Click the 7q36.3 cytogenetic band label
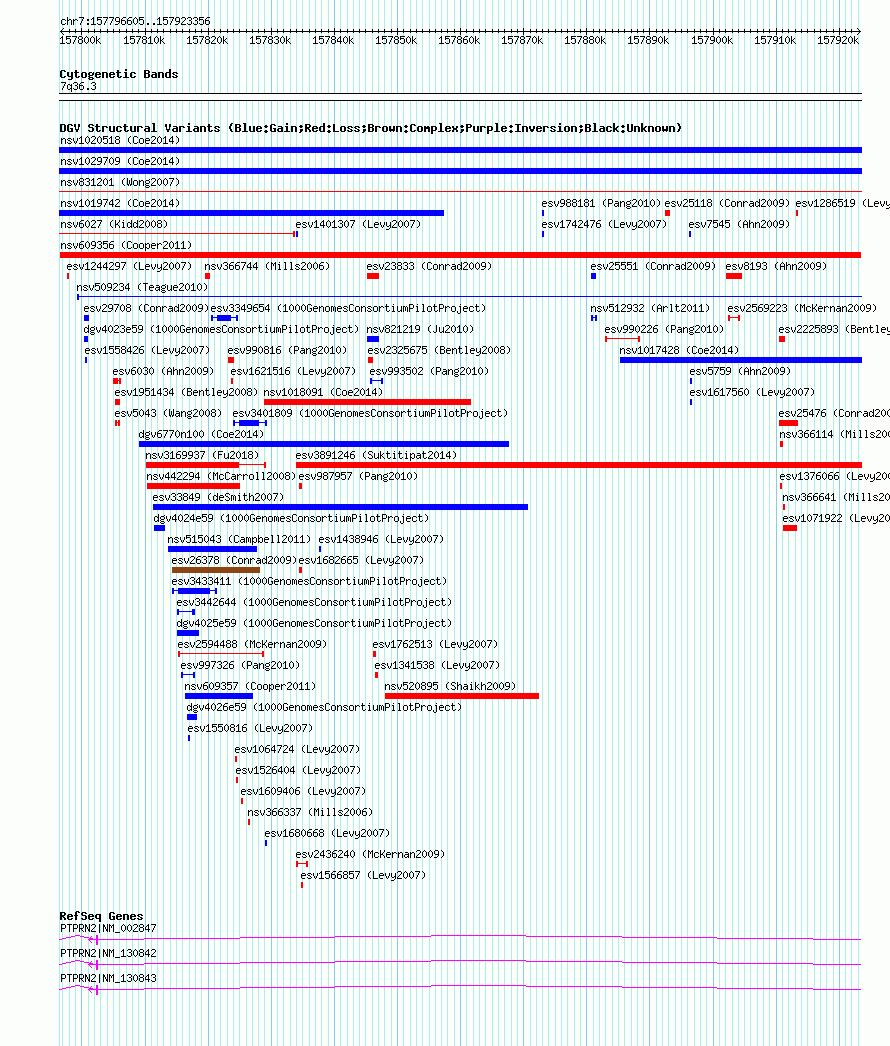This screenshot has width=890, height=1046. point(78,87)
